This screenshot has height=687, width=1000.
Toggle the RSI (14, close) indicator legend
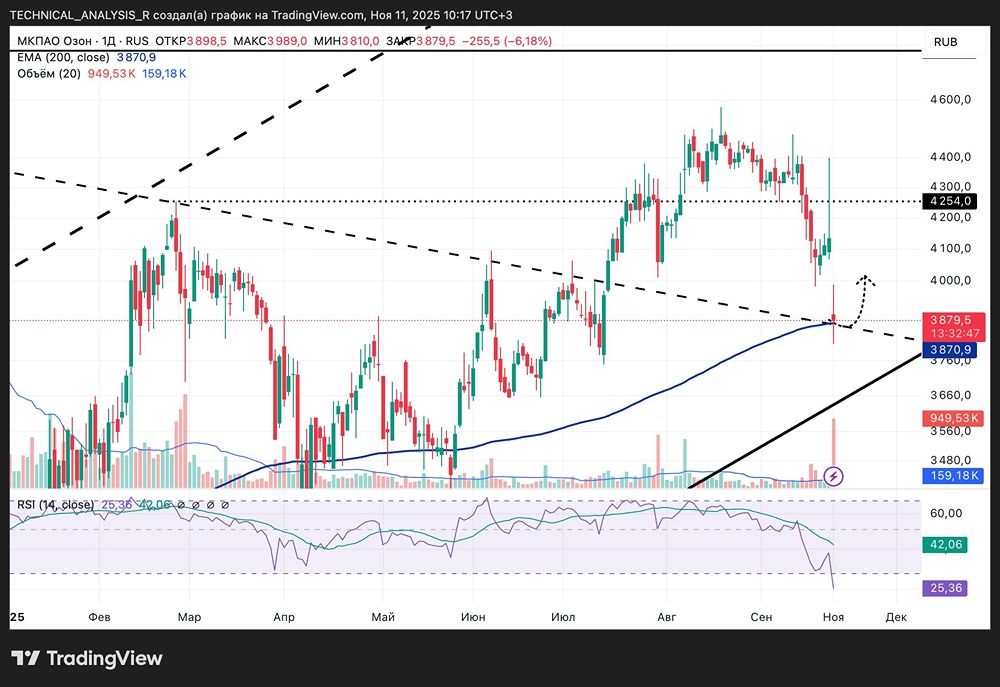55,505
